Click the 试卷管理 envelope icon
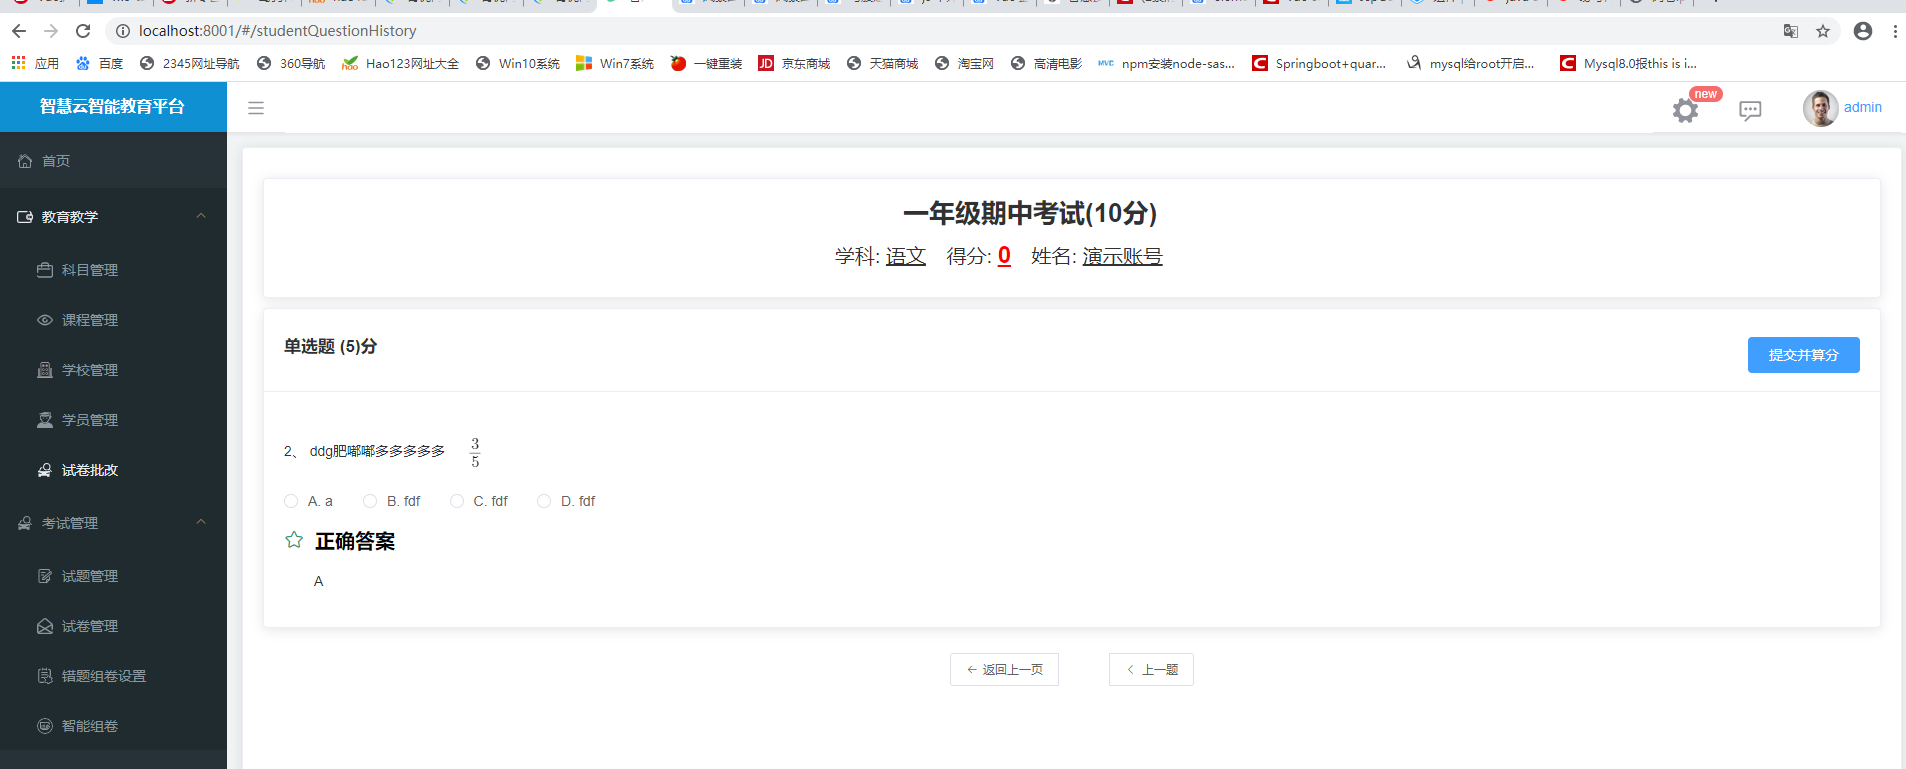 pyautogui.click(x=45, y=626)
